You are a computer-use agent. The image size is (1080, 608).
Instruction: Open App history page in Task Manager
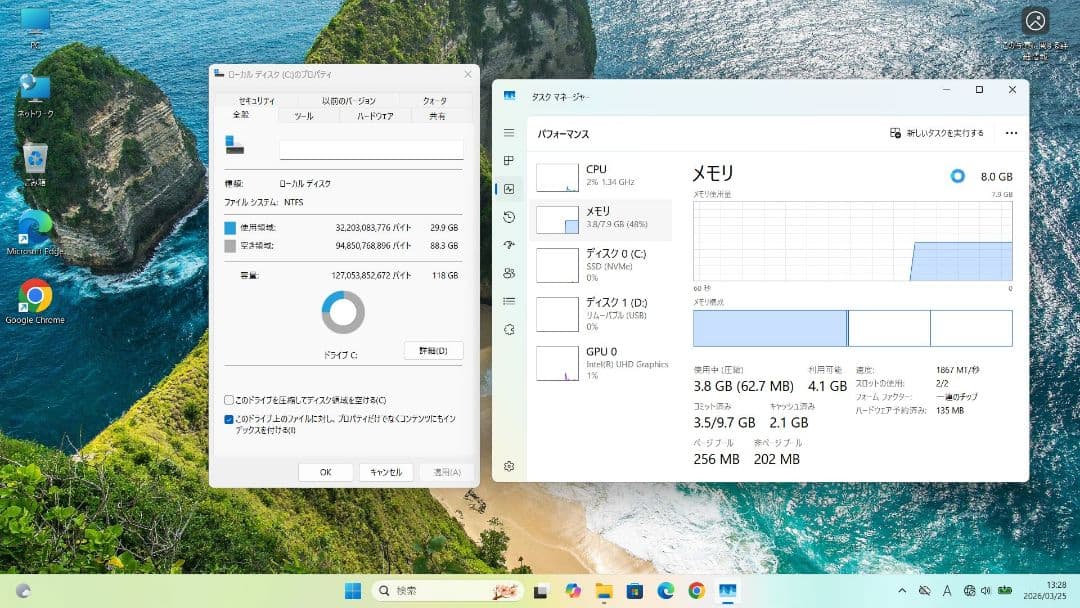tap(509, 217)
